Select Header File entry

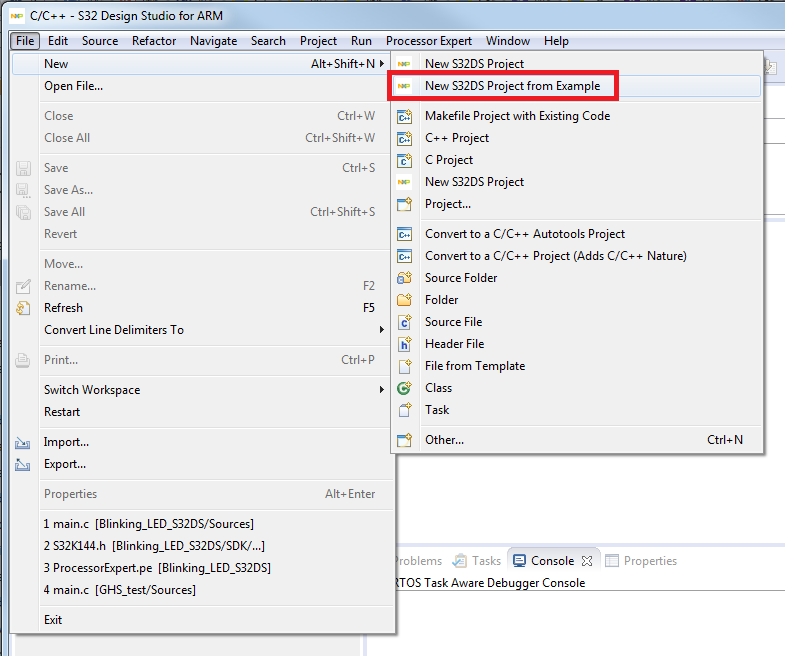pyautogui.click(x=577, y=344)
